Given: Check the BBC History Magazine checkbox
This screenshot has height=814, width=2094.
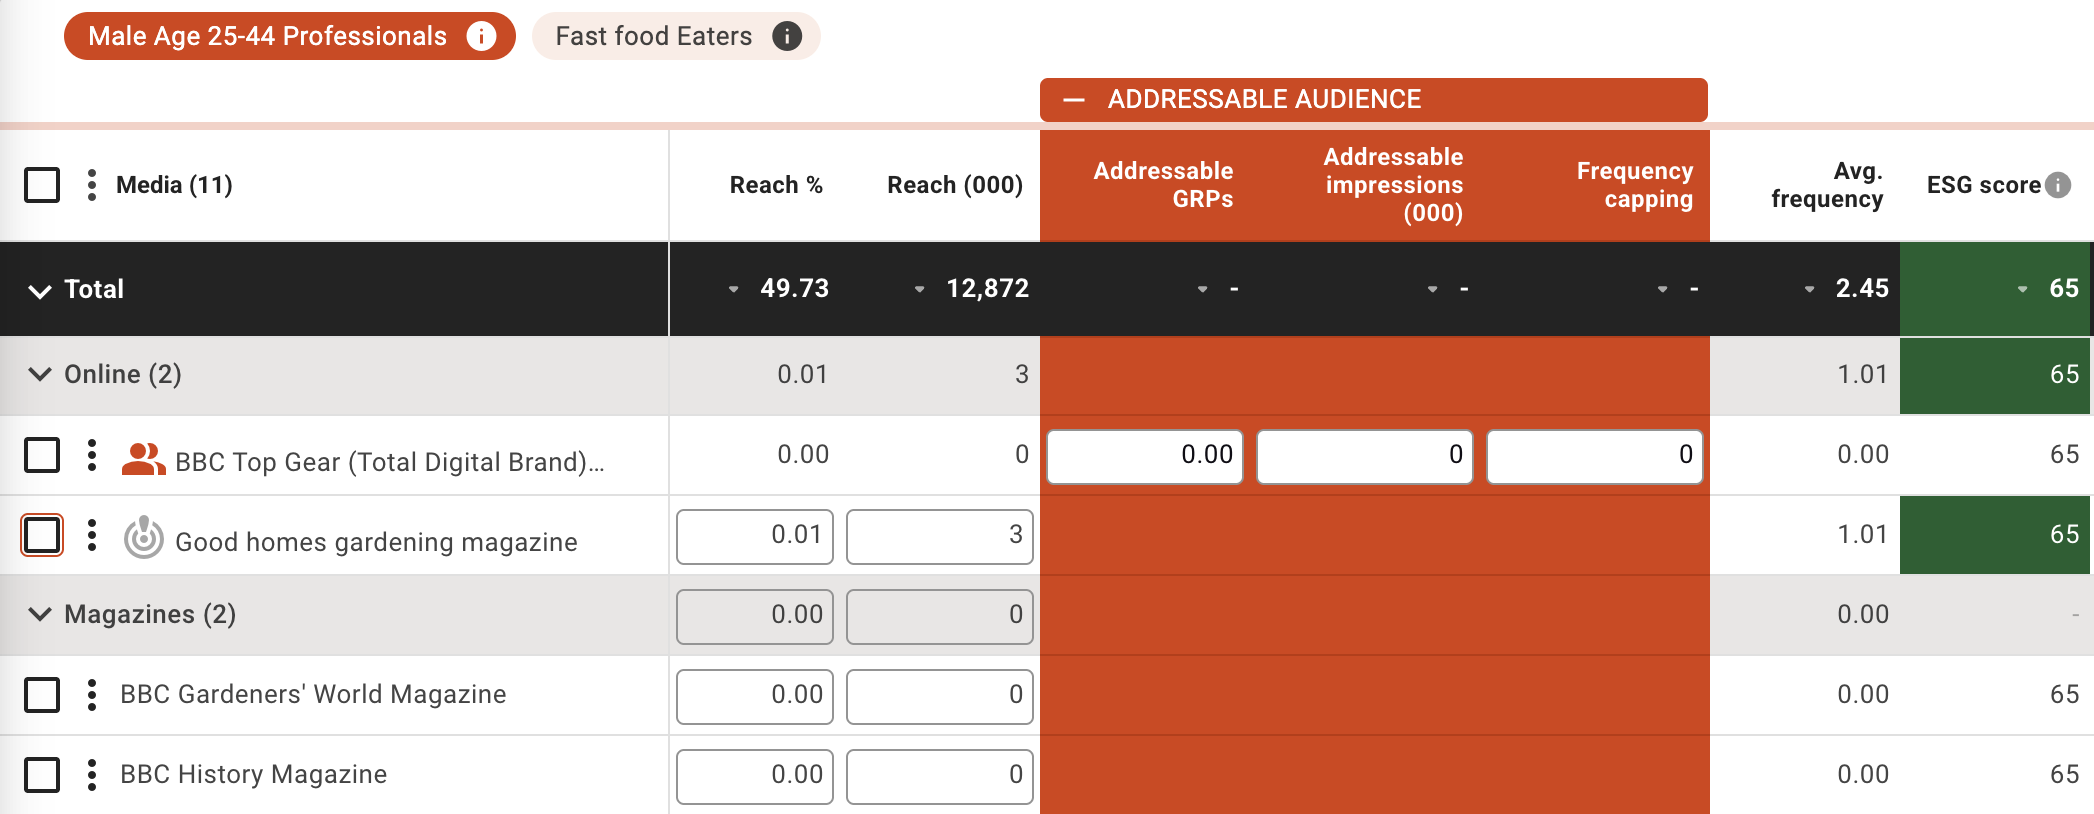Looking at the screenshot, I should [x=42, y=775].
